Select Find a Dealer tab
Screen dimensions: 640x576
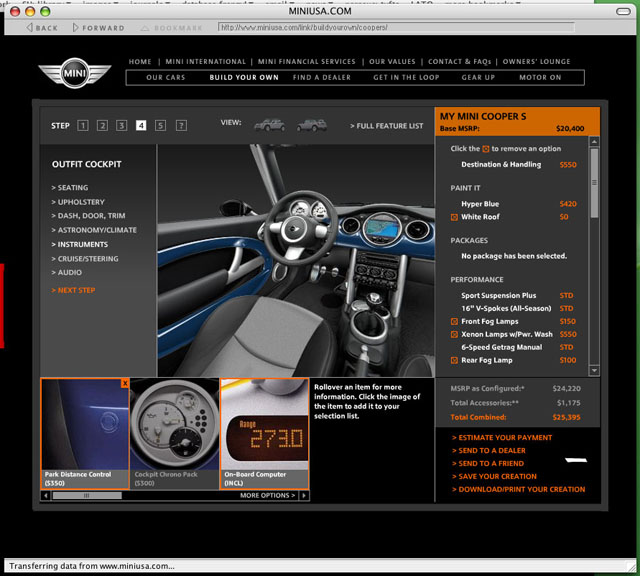(x=322, y=78)
